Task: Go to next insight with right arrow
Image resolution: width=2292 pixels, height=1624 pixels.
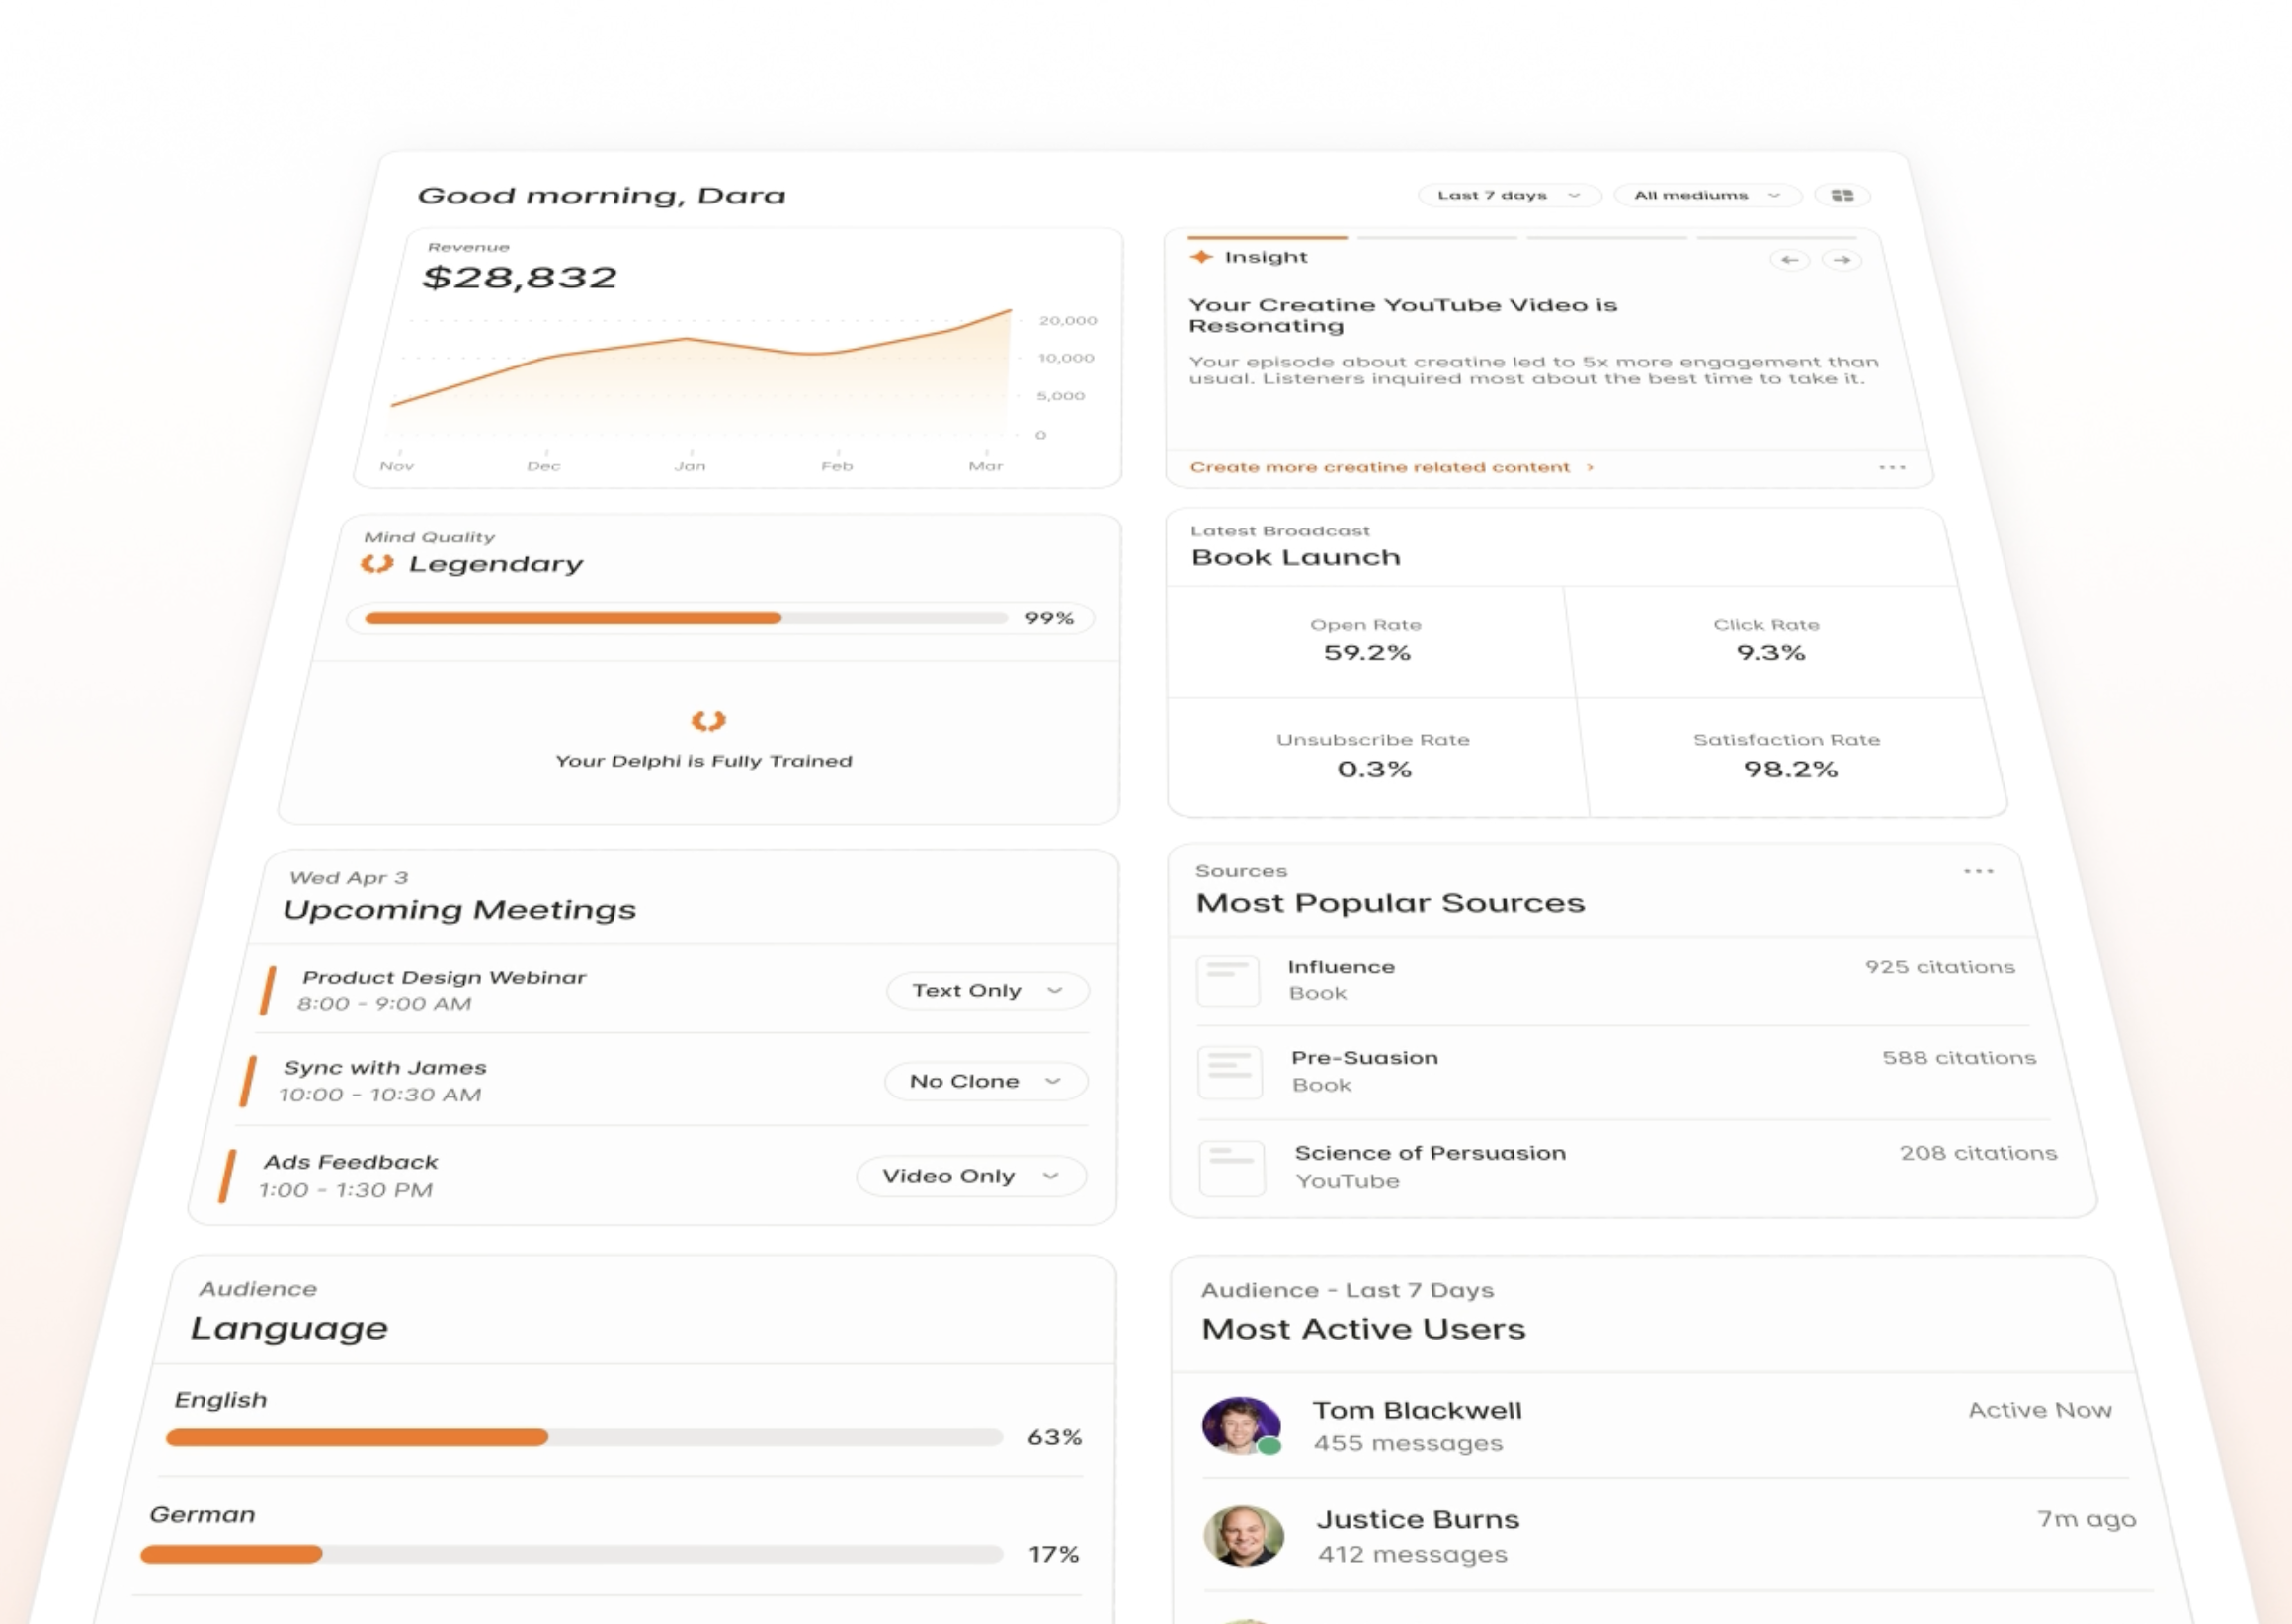Action: point(1841,260)
